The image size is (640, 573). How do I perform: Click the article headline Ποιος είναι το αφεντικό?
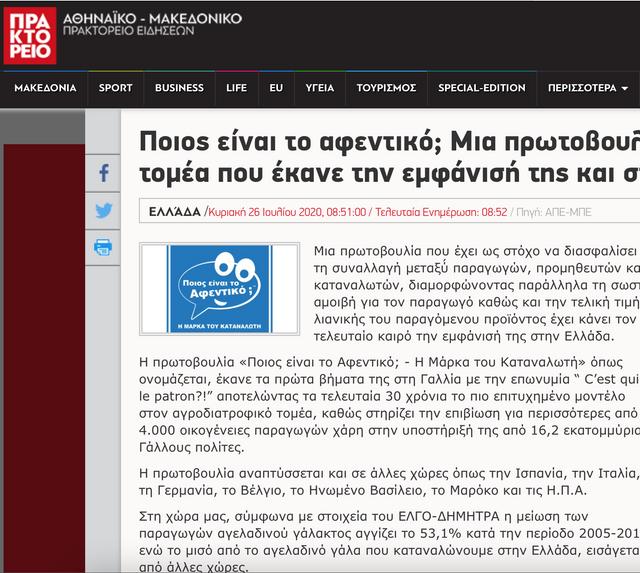tap(389, 158)
